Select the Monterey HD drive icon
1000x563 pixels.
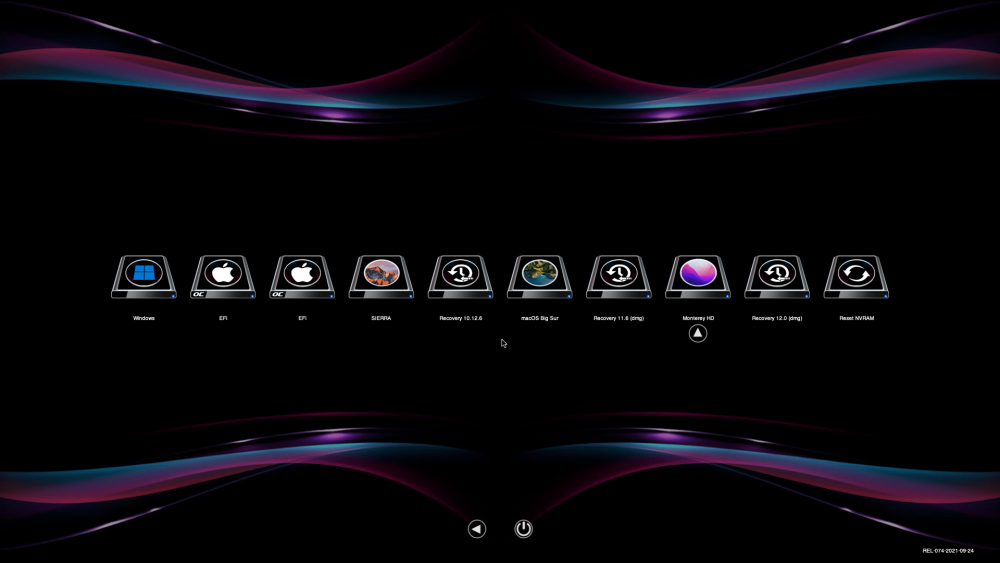698,277
